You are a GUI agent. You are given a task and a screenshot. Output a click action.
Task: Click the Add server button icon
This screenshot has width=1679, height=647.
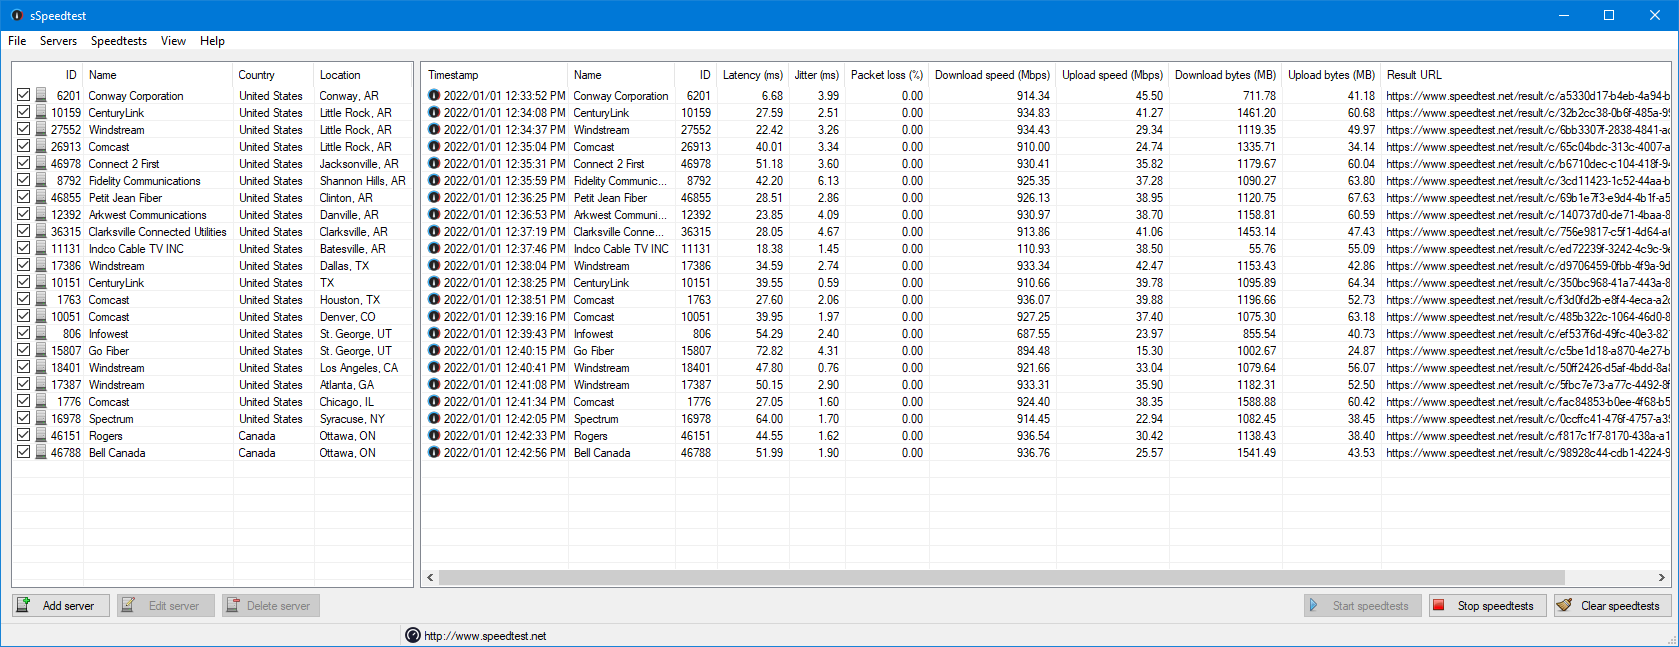point(24,605)
